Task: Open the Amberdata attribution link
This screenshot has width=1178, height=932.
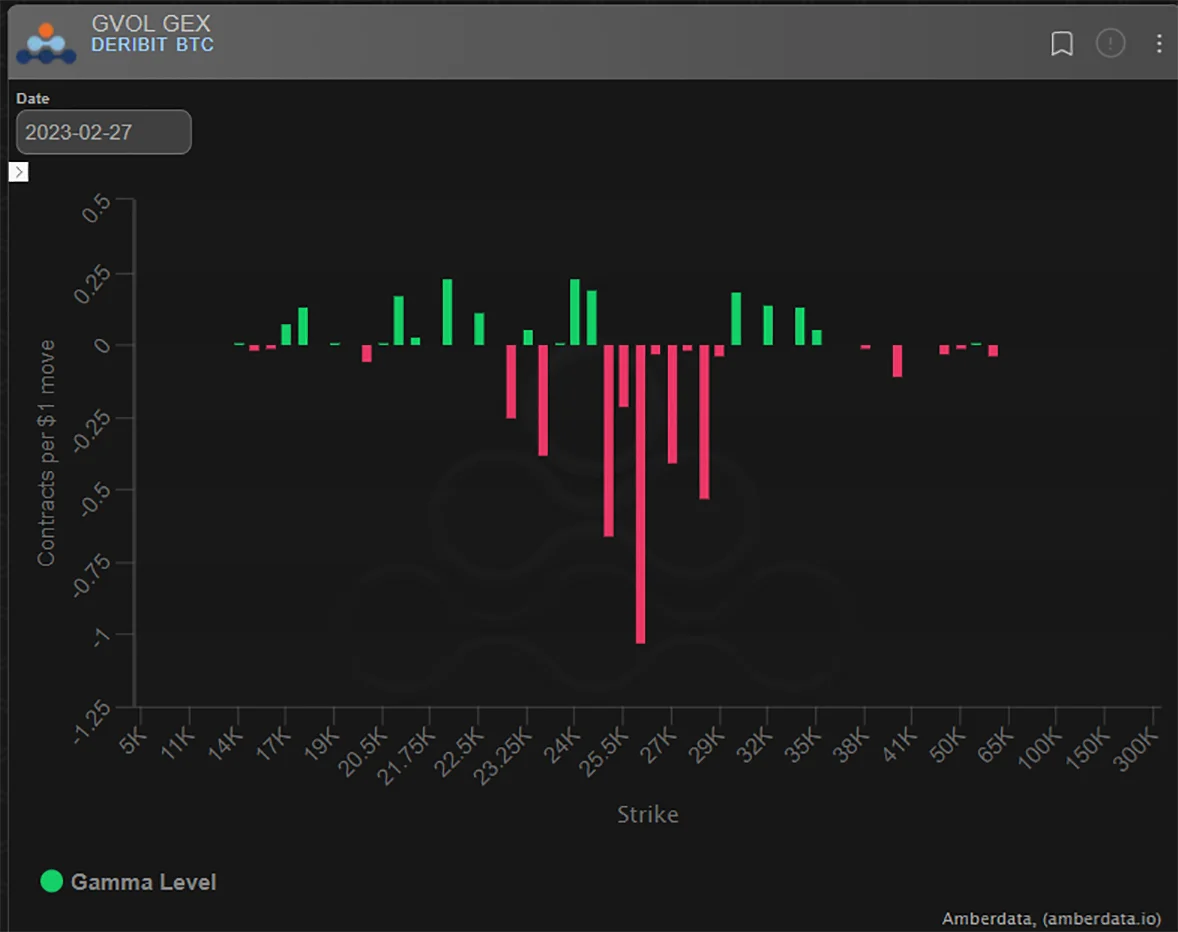Action: click(1051, 918)
